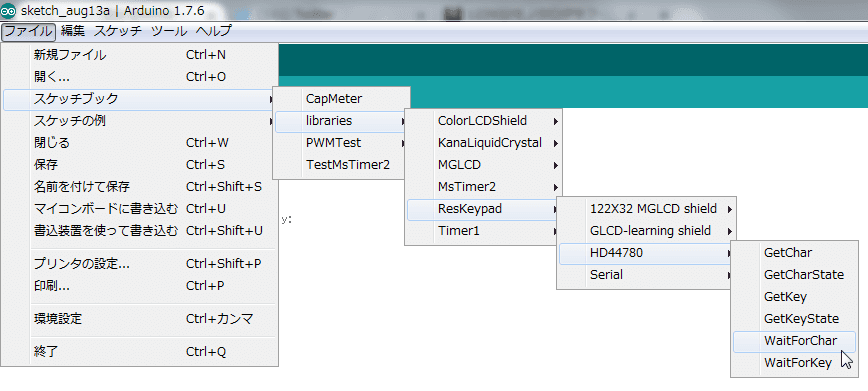This screenshot has height=391, width=868.
Task: Open the WaitForChar example
Action: tap(794, 341)
